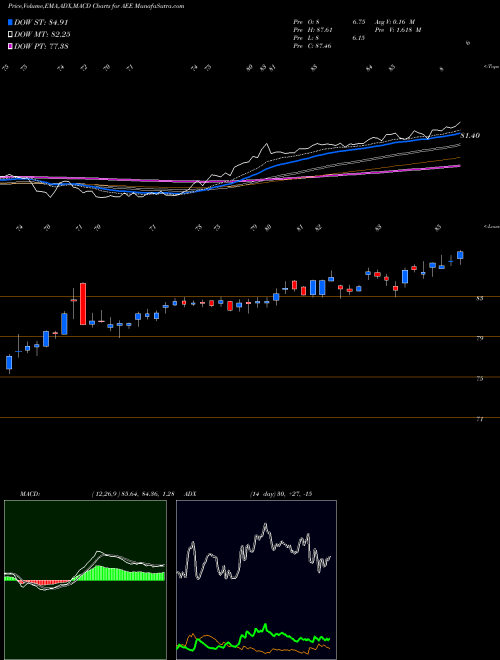Click the 'Pre C: 87.46' value

[x=312, y=46]
